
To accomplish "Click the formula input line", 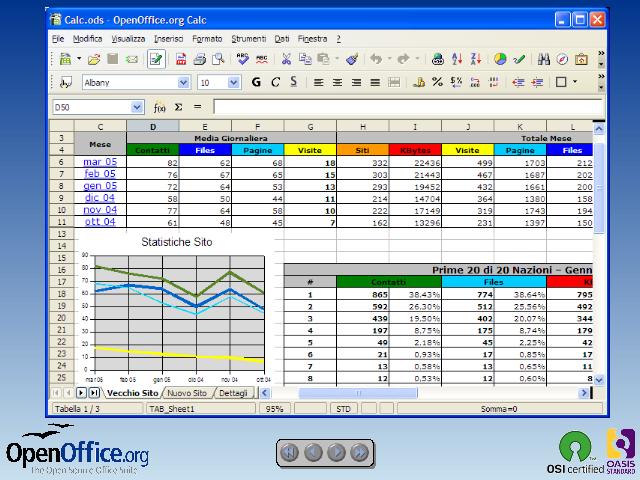I will coord(400,107).
